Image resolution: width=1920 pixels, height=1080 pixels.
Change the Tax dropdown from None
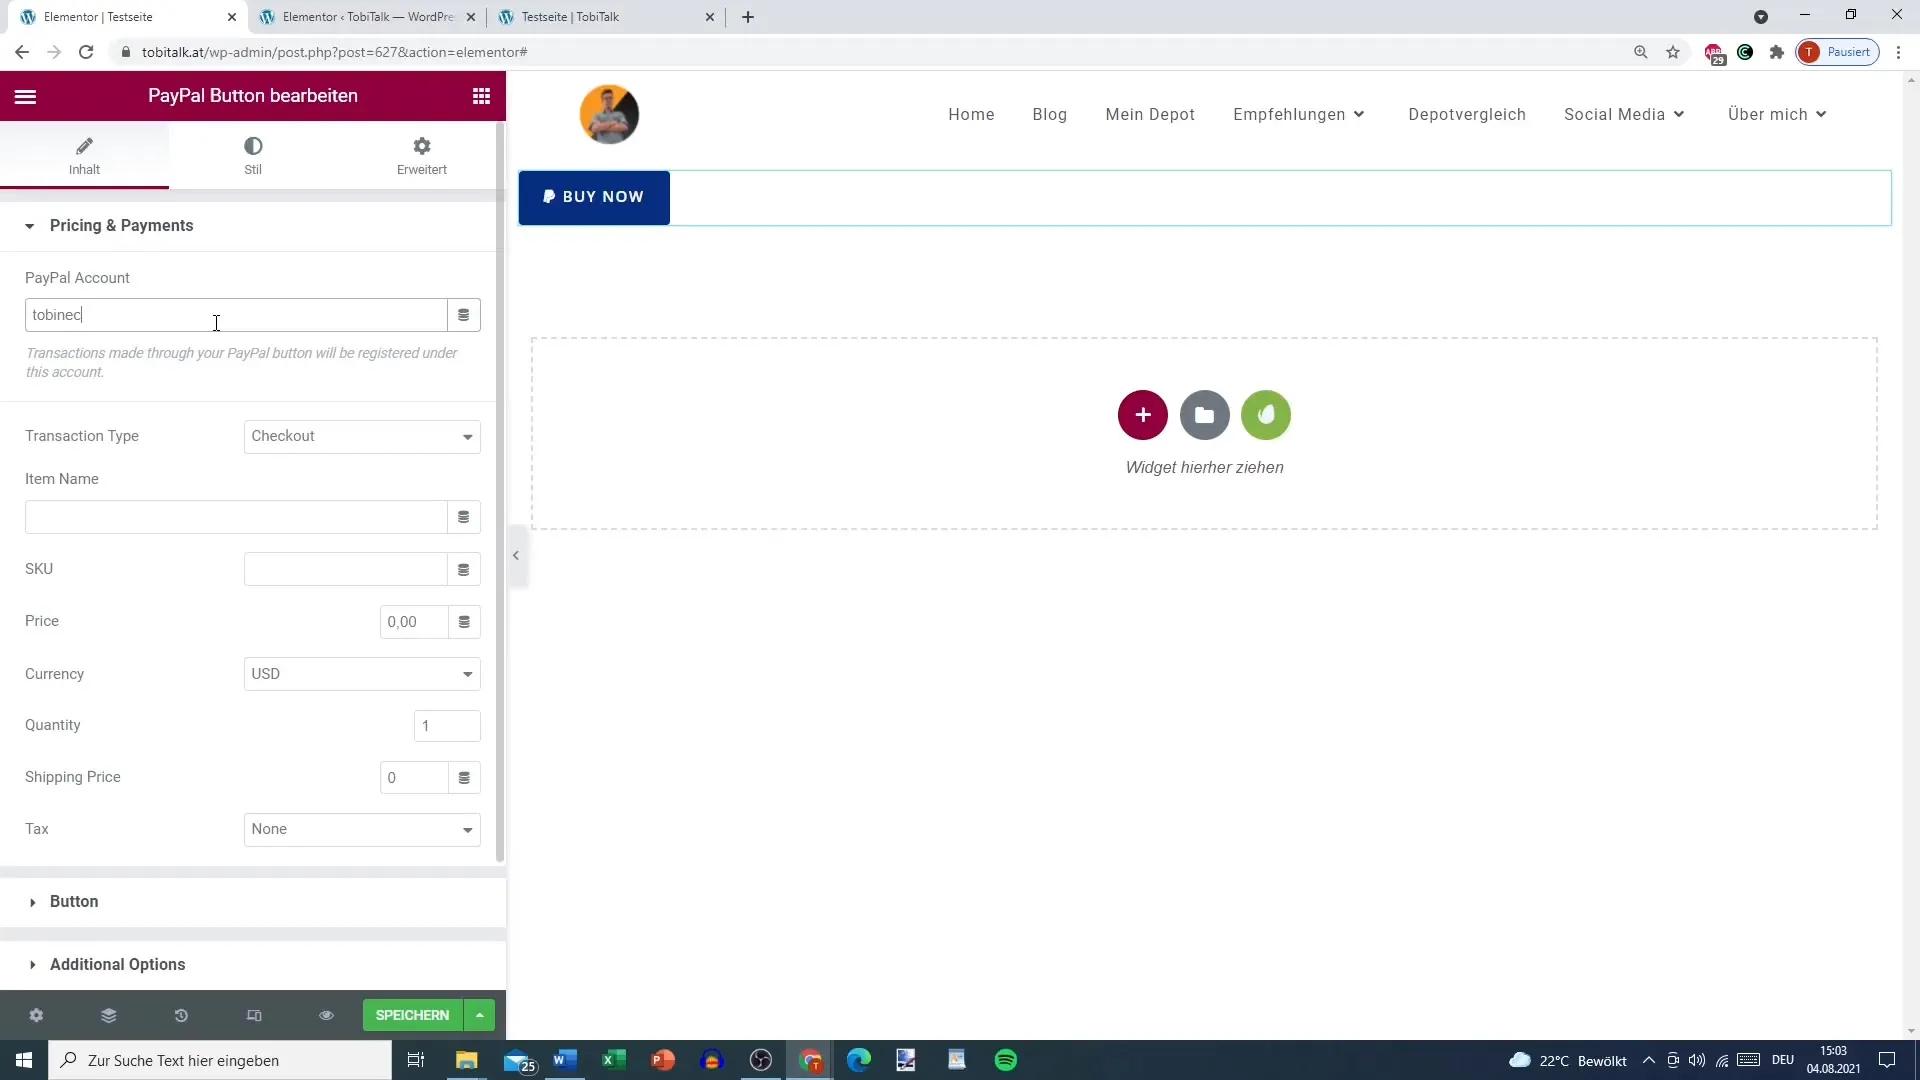pos(363,828)
